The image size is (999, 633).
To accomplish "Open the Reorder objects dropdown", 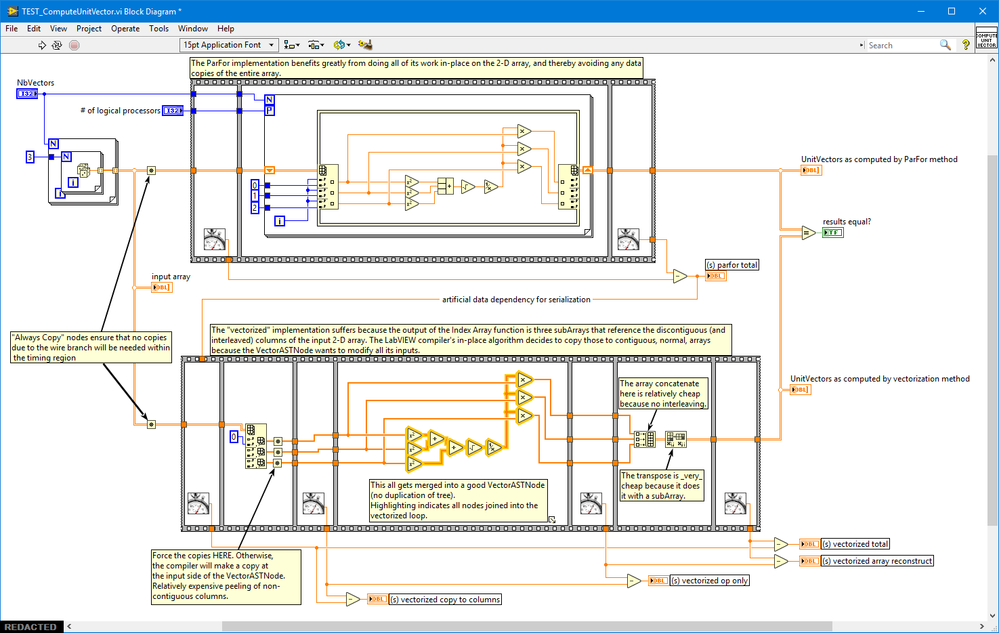I will click(341, 45).
